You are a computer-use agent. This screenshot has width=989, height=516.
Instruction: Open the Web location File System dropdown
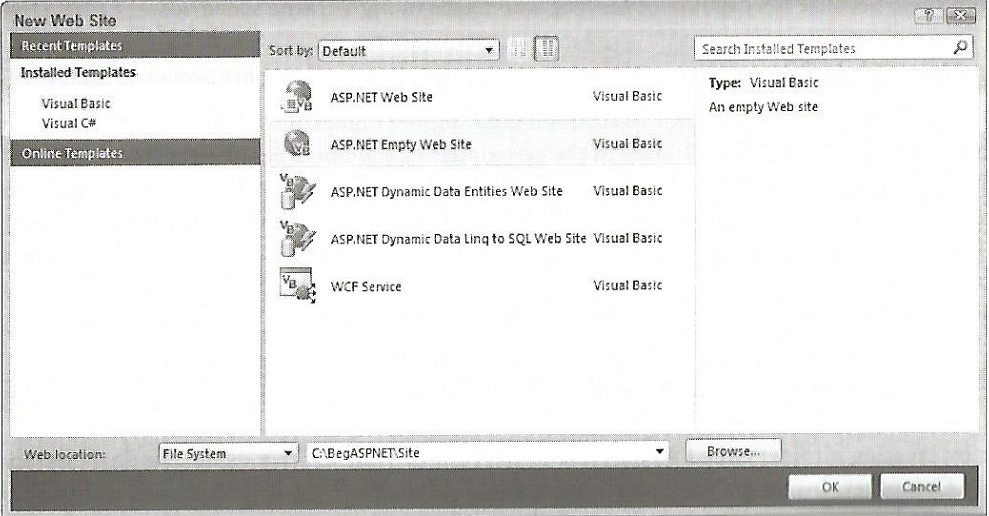click(x=227, y=453)
